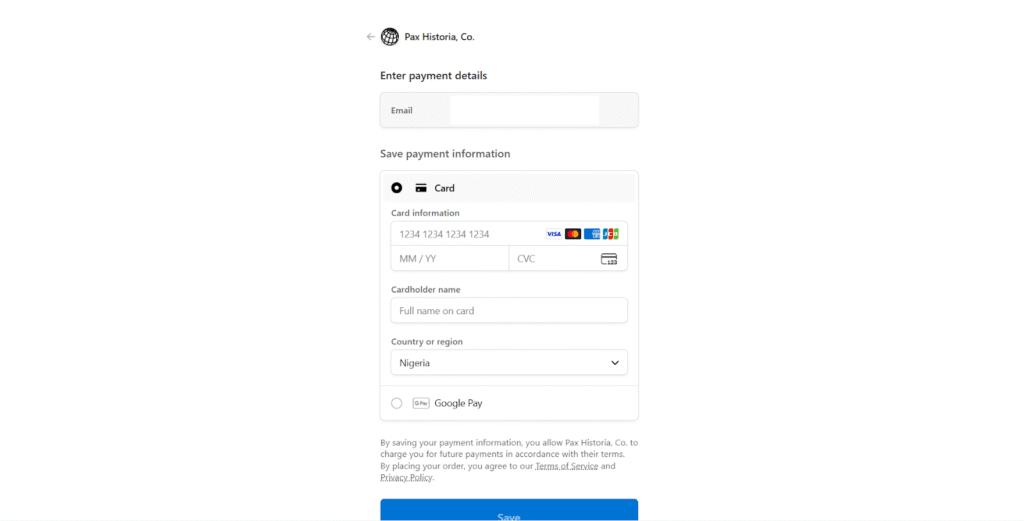The width and height of the screenshot is (1024, 521).
Task: Click the Google Pay logo icon
Action: (x=421, y=403)
